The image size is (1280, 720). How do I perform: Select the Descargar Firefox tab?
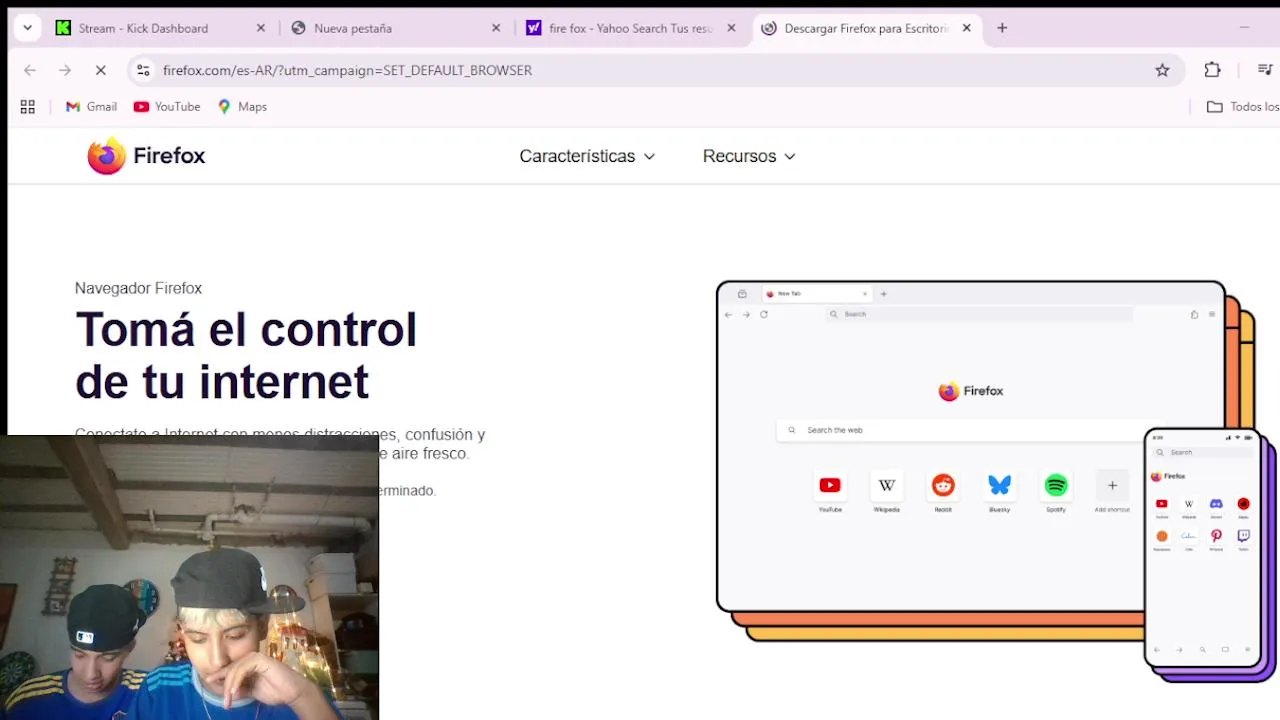pyautogui.click(x=866, y=28)
